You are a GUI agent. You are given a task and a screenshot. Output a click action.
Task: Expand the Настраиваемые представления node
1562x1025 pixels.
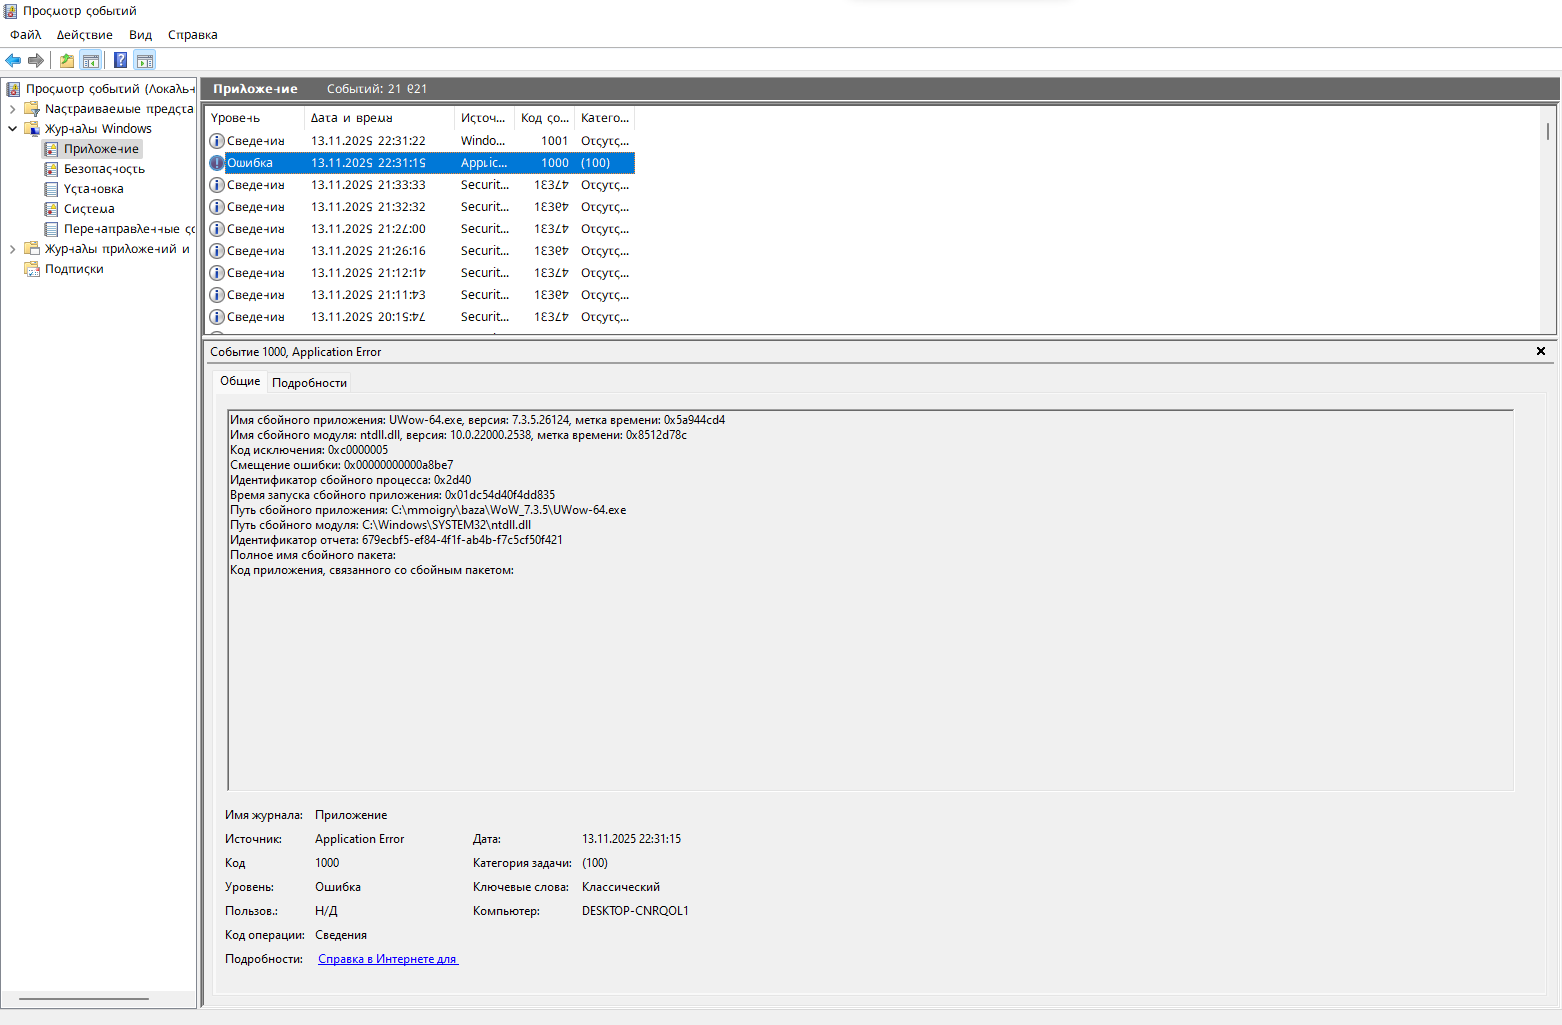click(12, 109)
